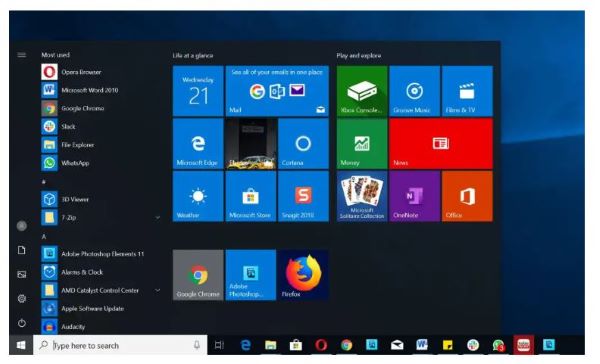Image resolution: width=600 pixels, height=364 pixels.
Task: Click the Type here to search box
Action: pyautogui.click(x=120, y=345)
